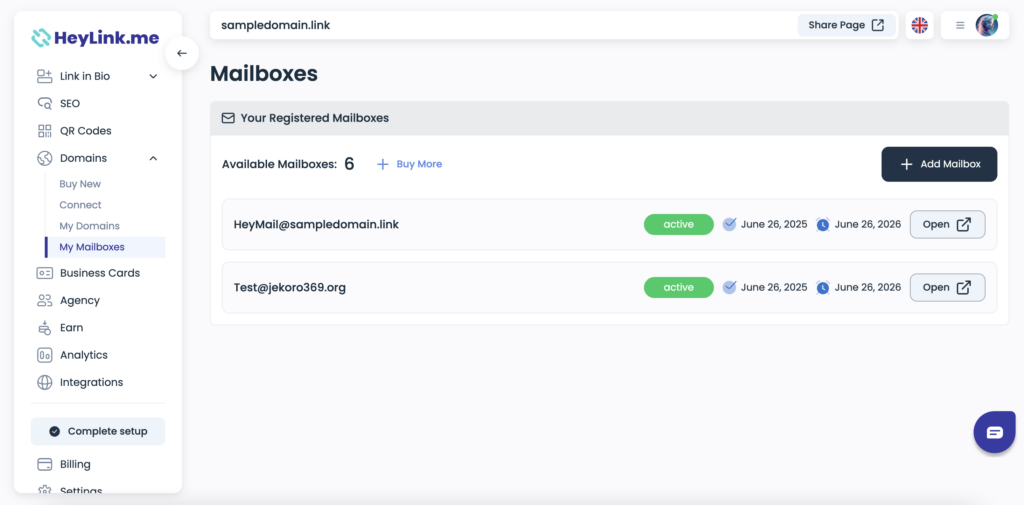Click the user profile avatar
Image resolution: width=1024 pixels, height=505 pixels.
click(986, 25)
